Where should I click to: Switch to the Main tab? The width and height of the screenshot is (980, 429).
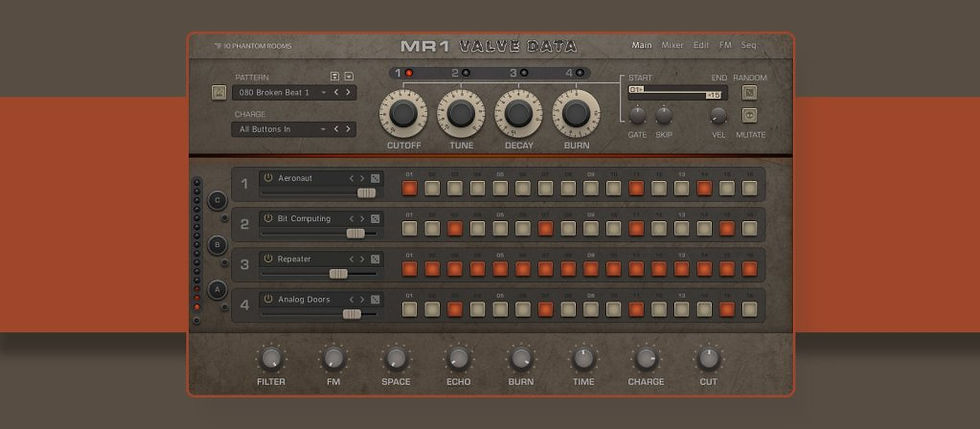pos(641,45)
